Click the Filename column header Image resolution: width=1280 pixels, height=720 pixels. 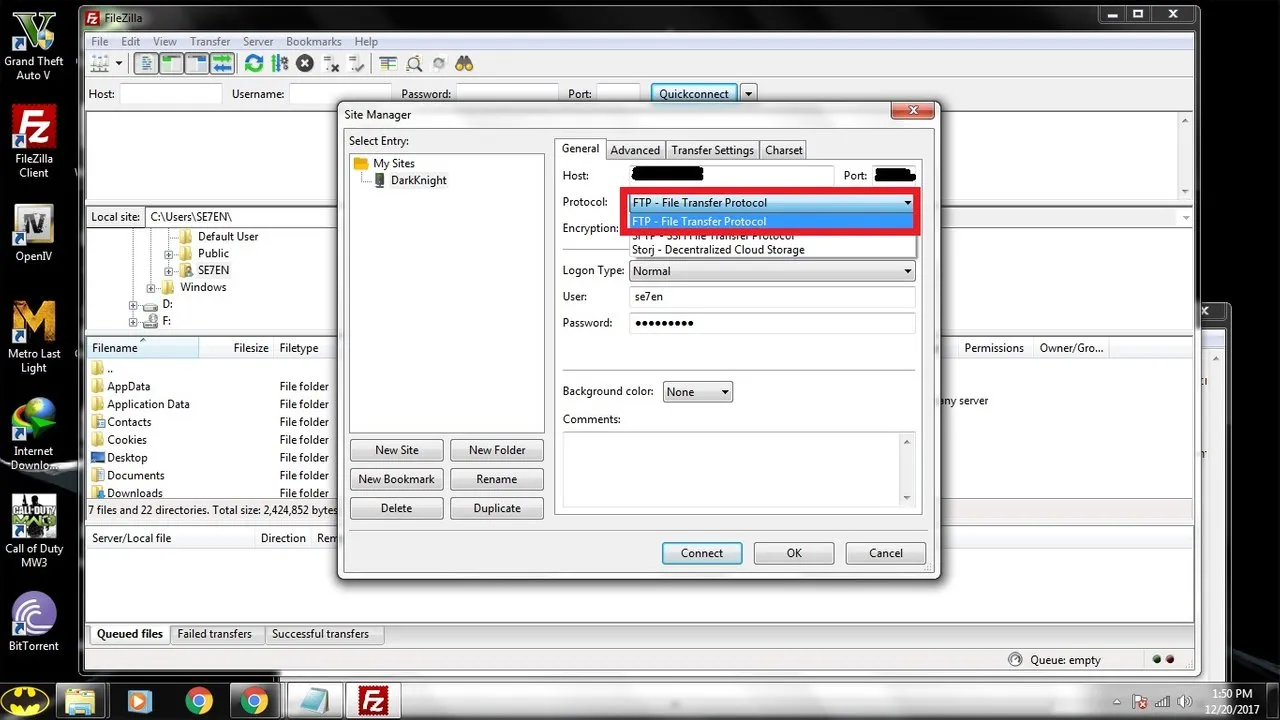coord(143,348)
